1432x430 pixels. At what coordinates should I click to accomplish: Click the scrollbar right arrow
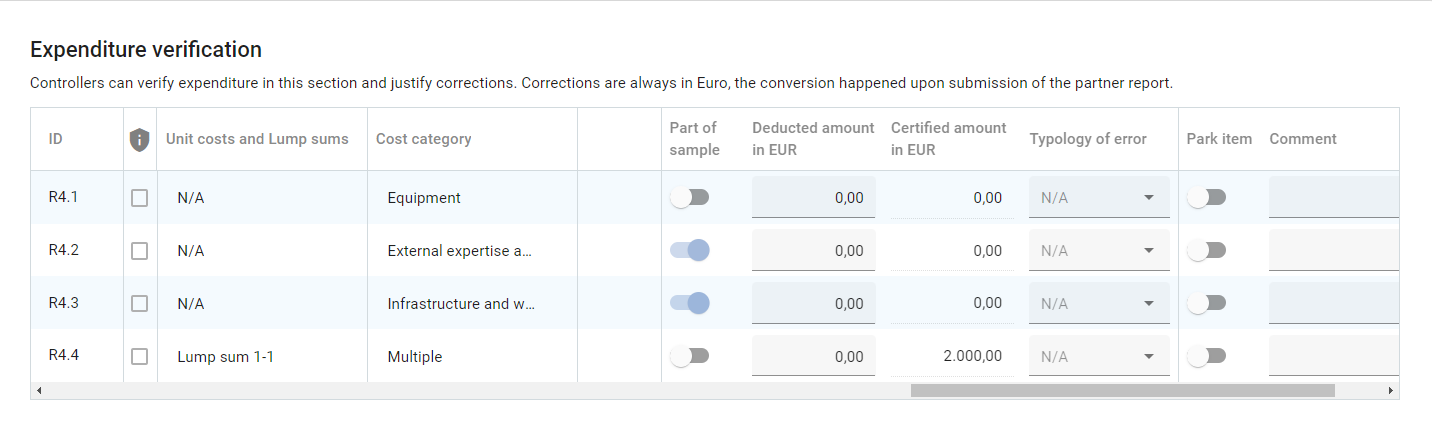[1390, 391]
